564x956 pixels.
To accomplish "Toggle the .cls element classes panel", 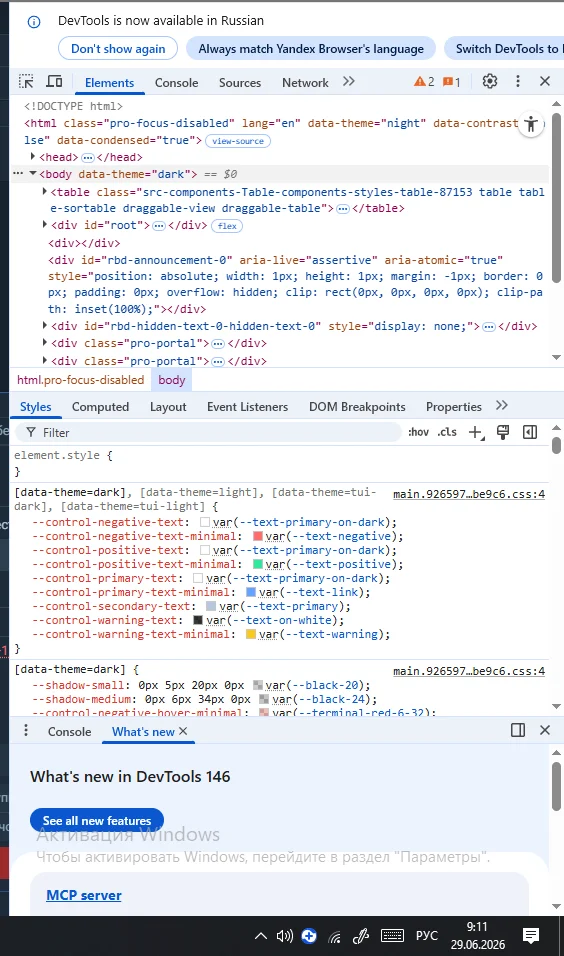I will point(447,432).
